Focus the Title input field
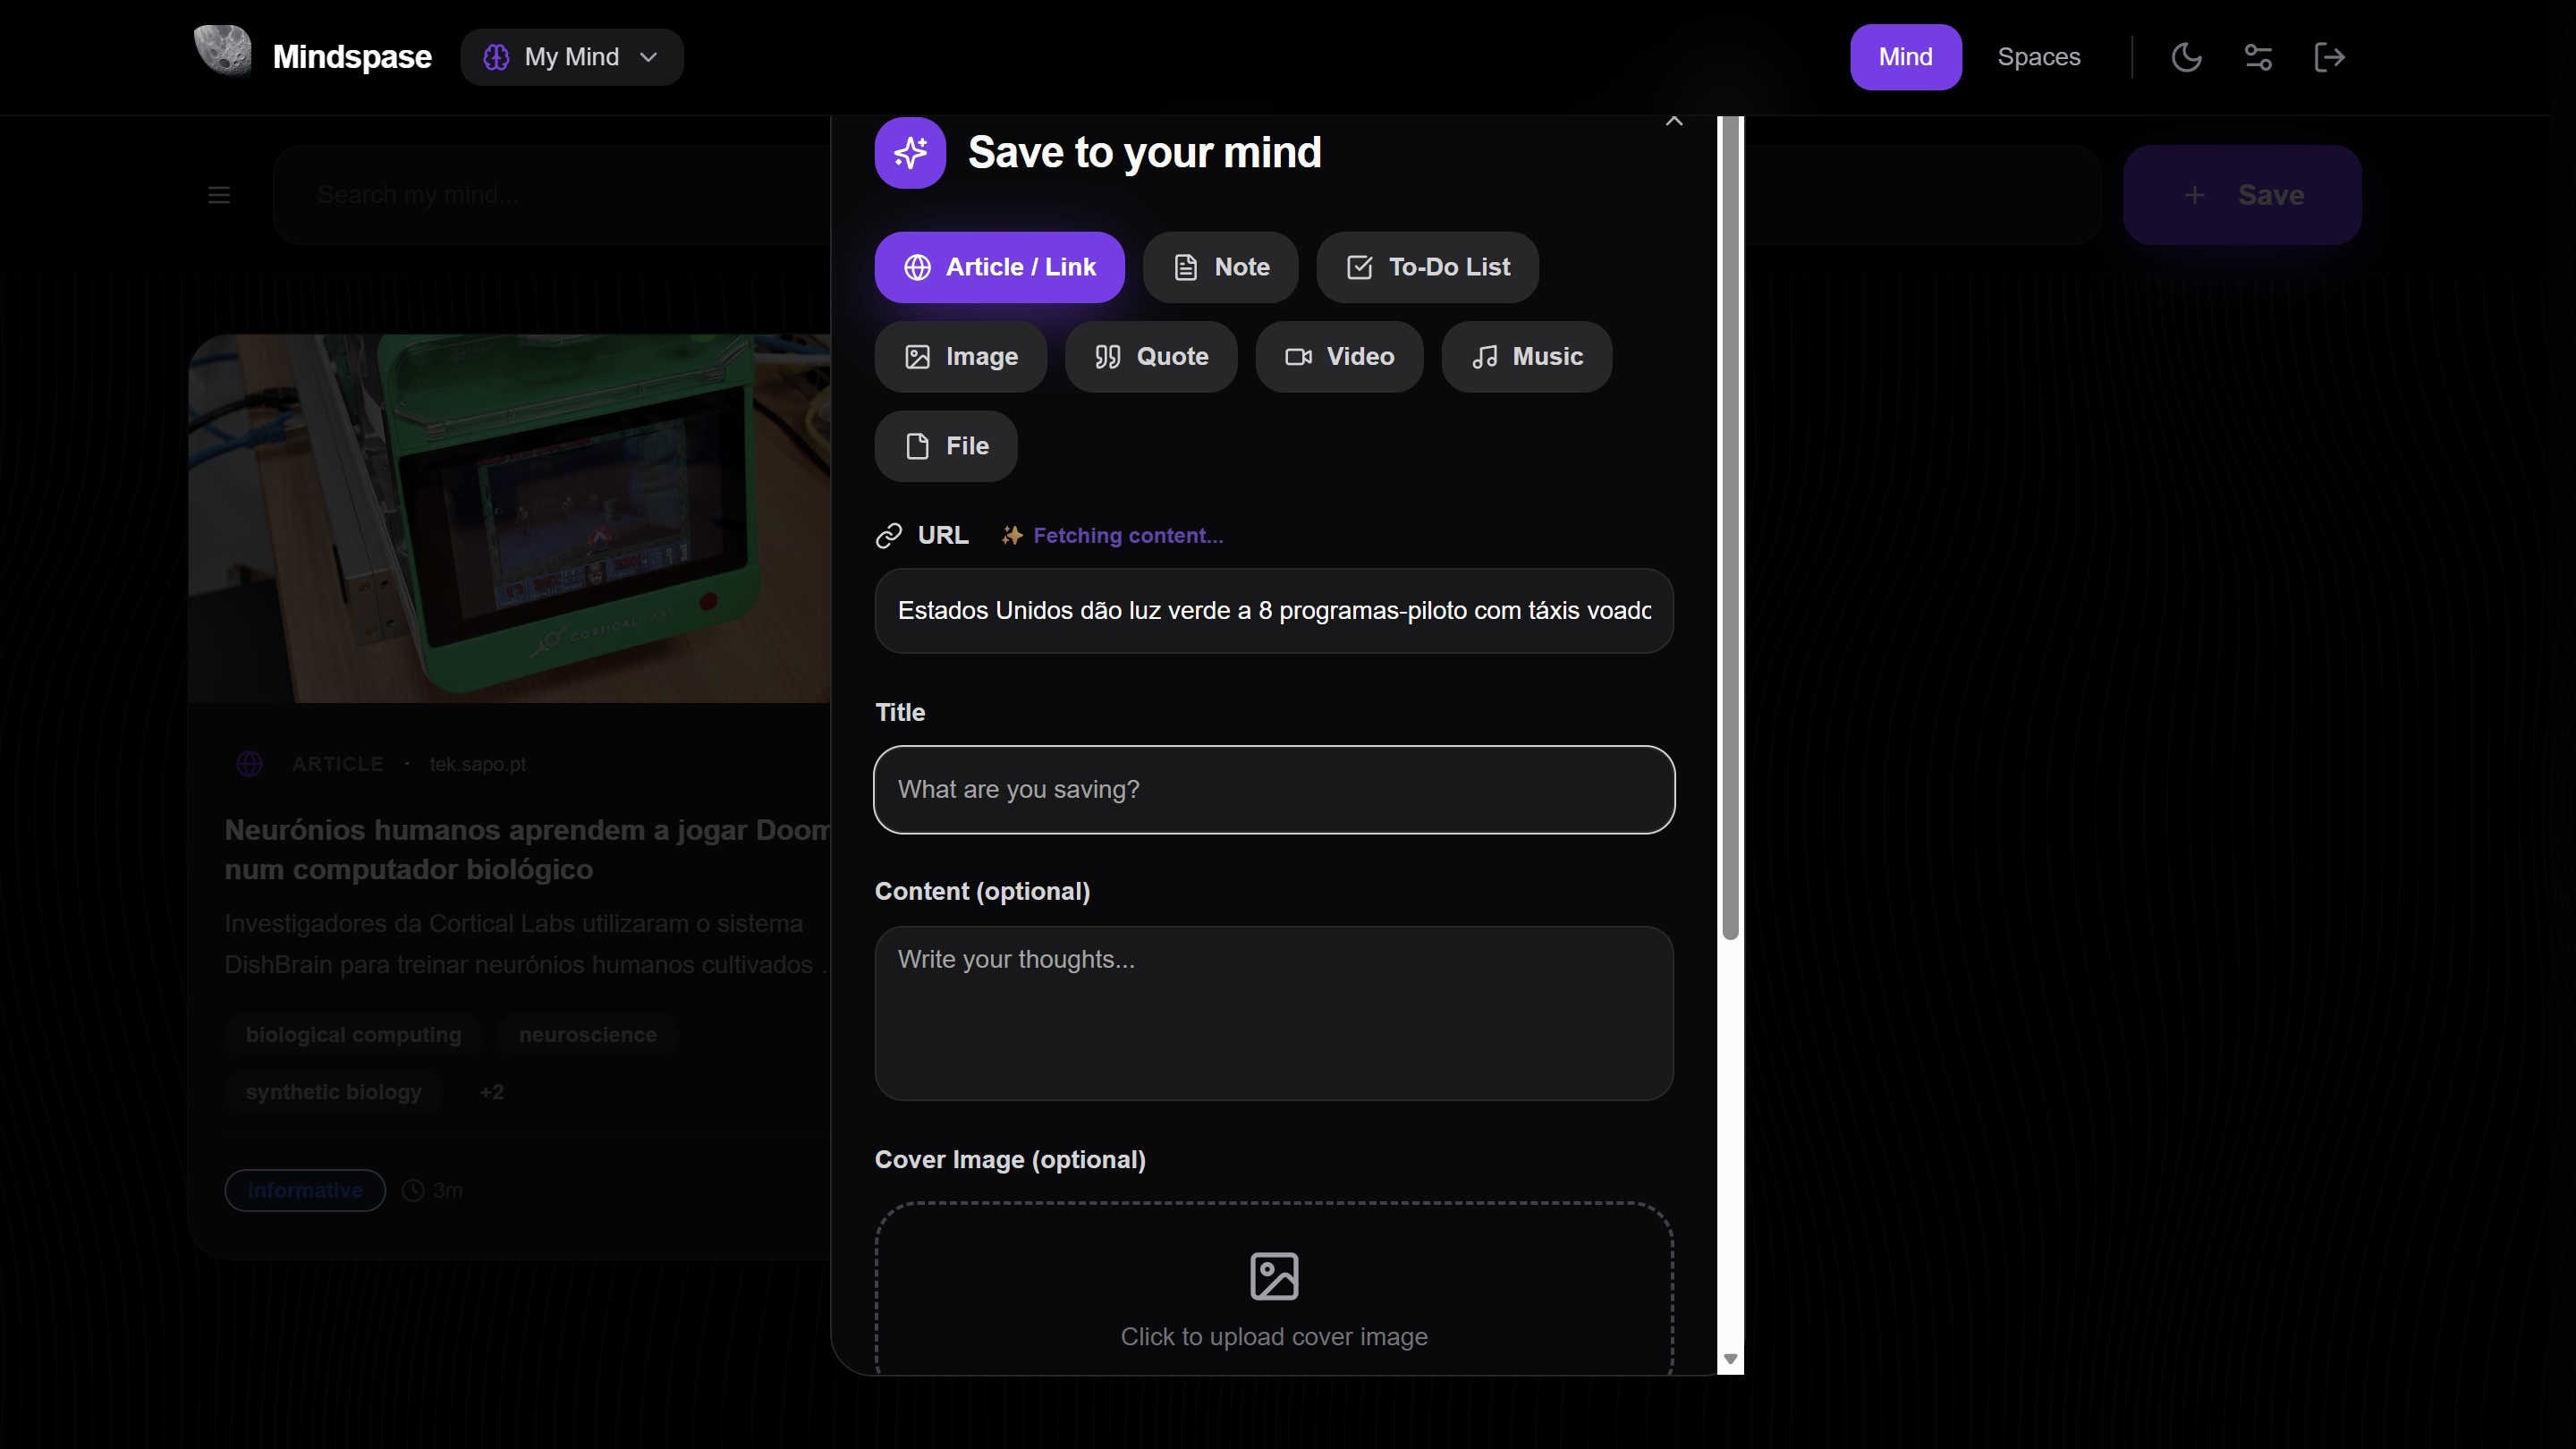 1274,790
